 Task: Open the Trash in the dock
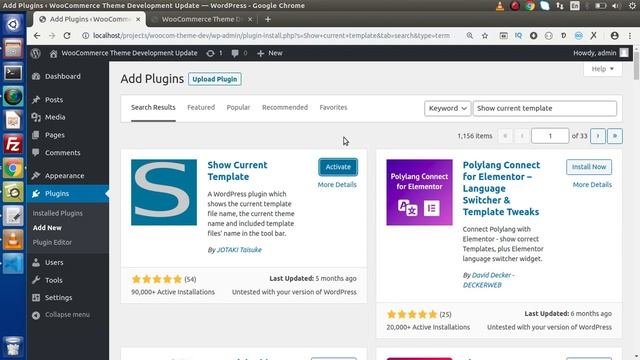click(13, 347)
